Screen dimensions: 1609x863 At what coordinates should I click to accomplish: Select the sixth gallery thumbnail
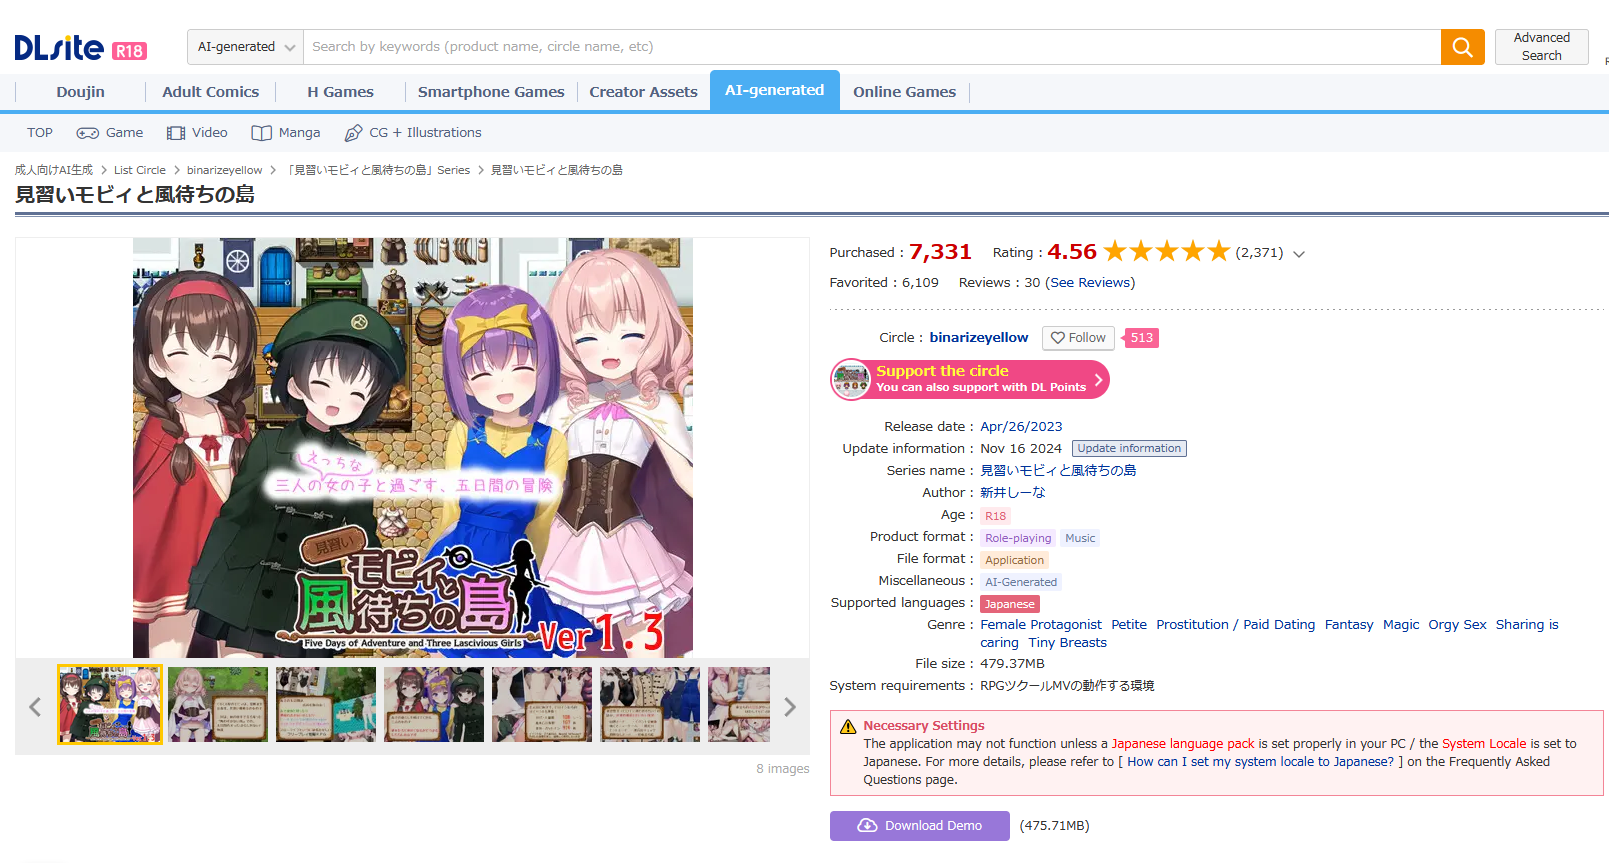[x=650, y=705]
